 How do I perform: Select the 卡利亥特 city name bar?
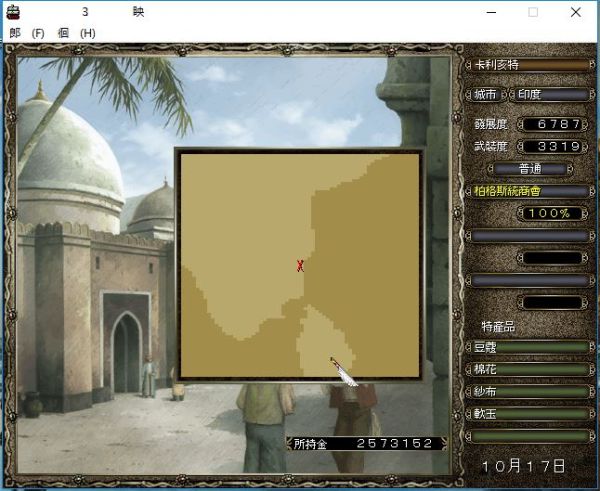coord(528,65)
